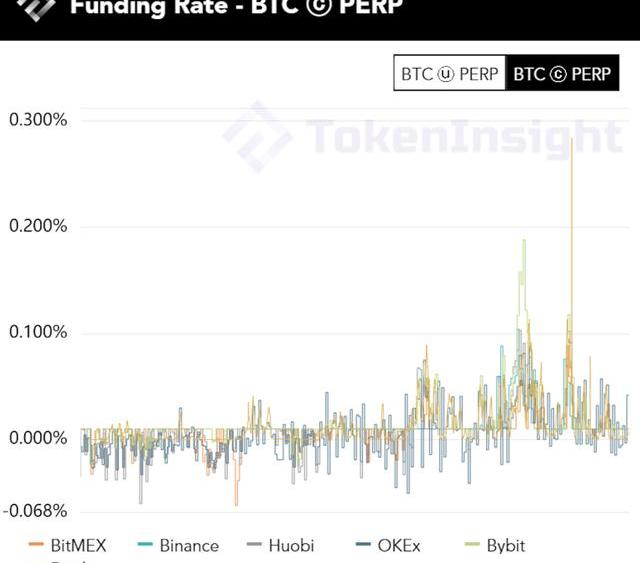
Task: Switch to the BTC U PERP tab
Action: (449, 74)
